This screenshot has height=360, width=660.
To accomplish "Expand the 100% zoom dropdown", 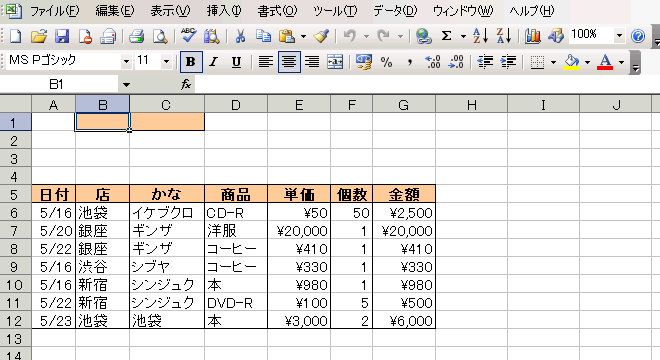I will tap(619, 36).
